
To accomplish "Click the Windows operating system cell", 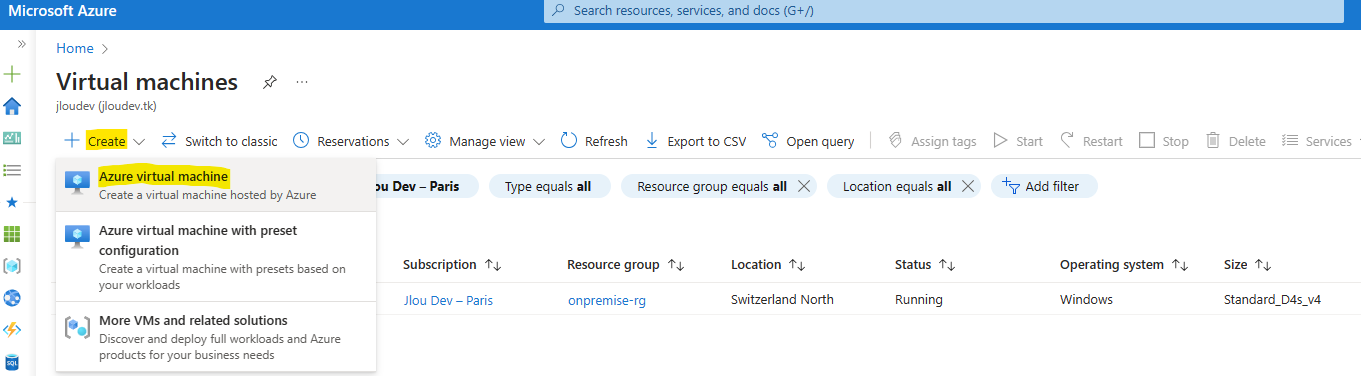I will click(x=1086, y=300).
